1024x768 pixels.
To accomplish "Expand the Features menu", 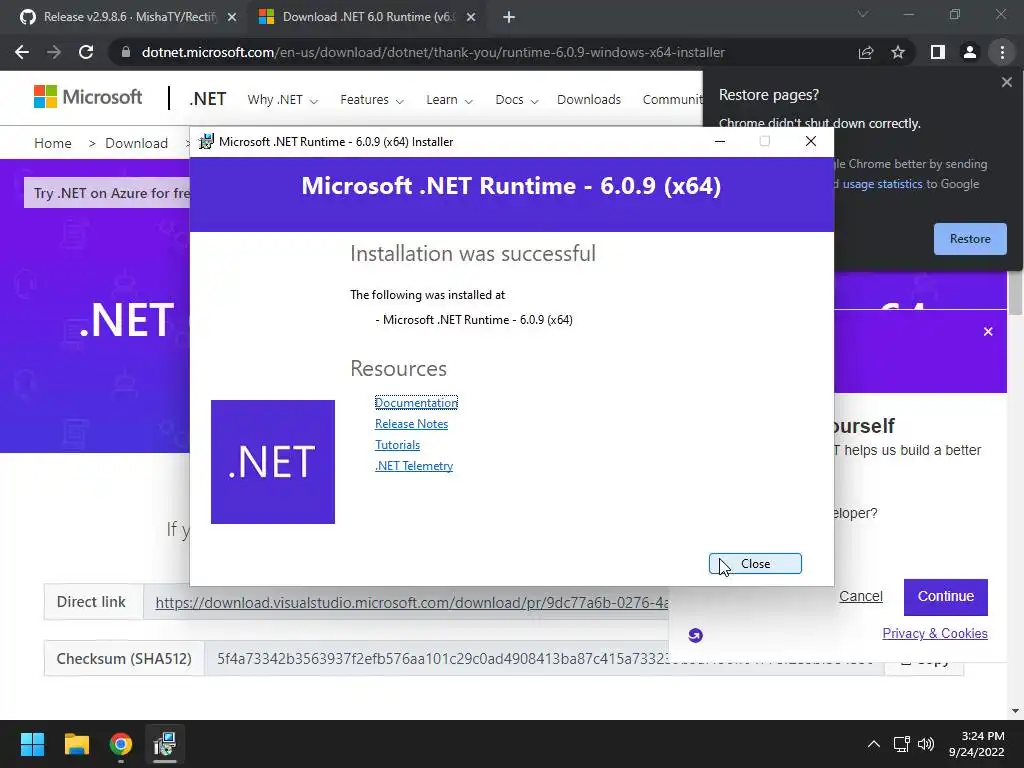I will (372, 100).
